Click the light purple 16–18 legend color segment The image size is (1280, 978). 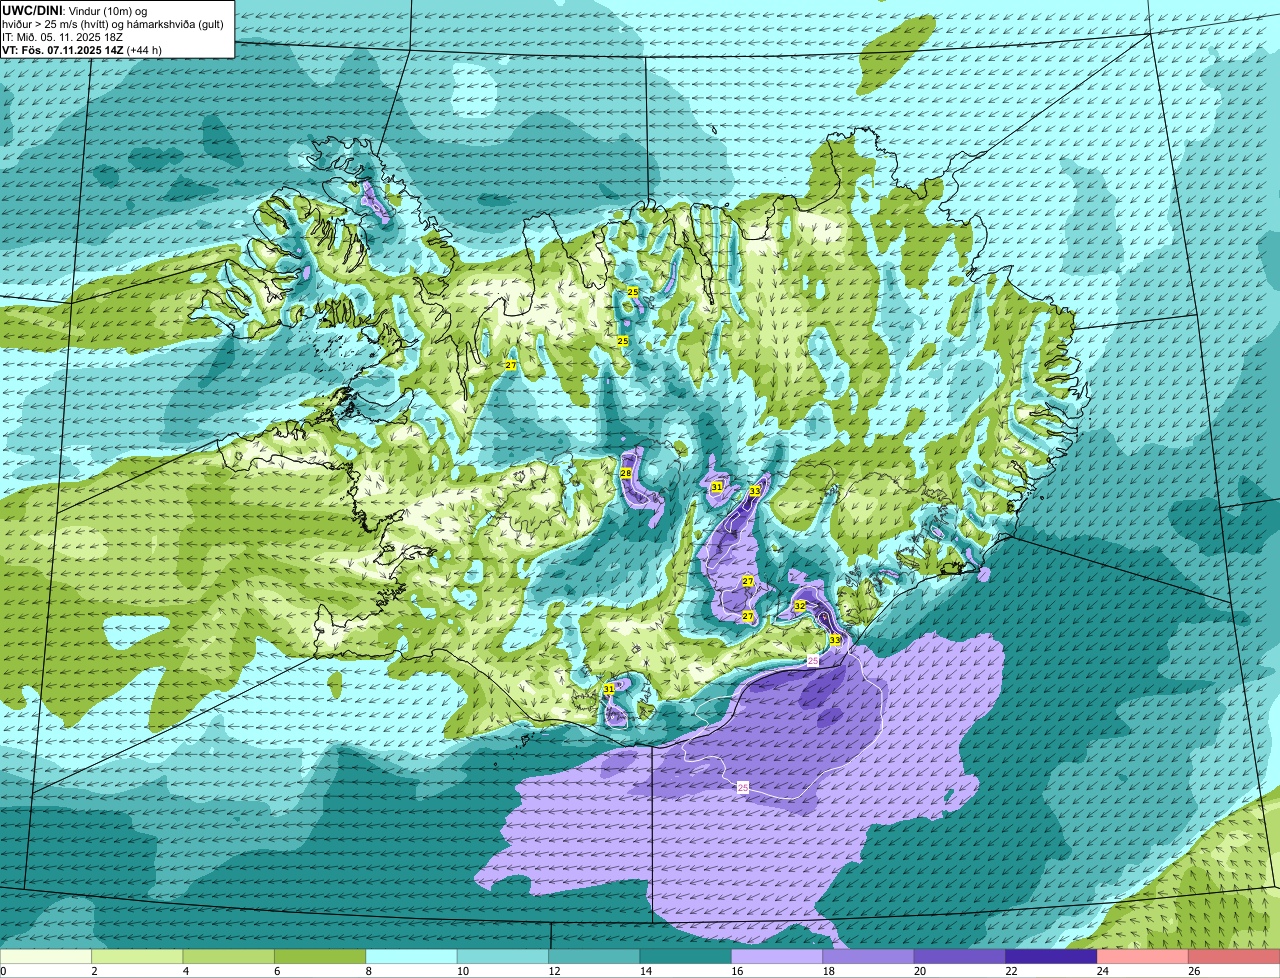(x=777, y=956)
